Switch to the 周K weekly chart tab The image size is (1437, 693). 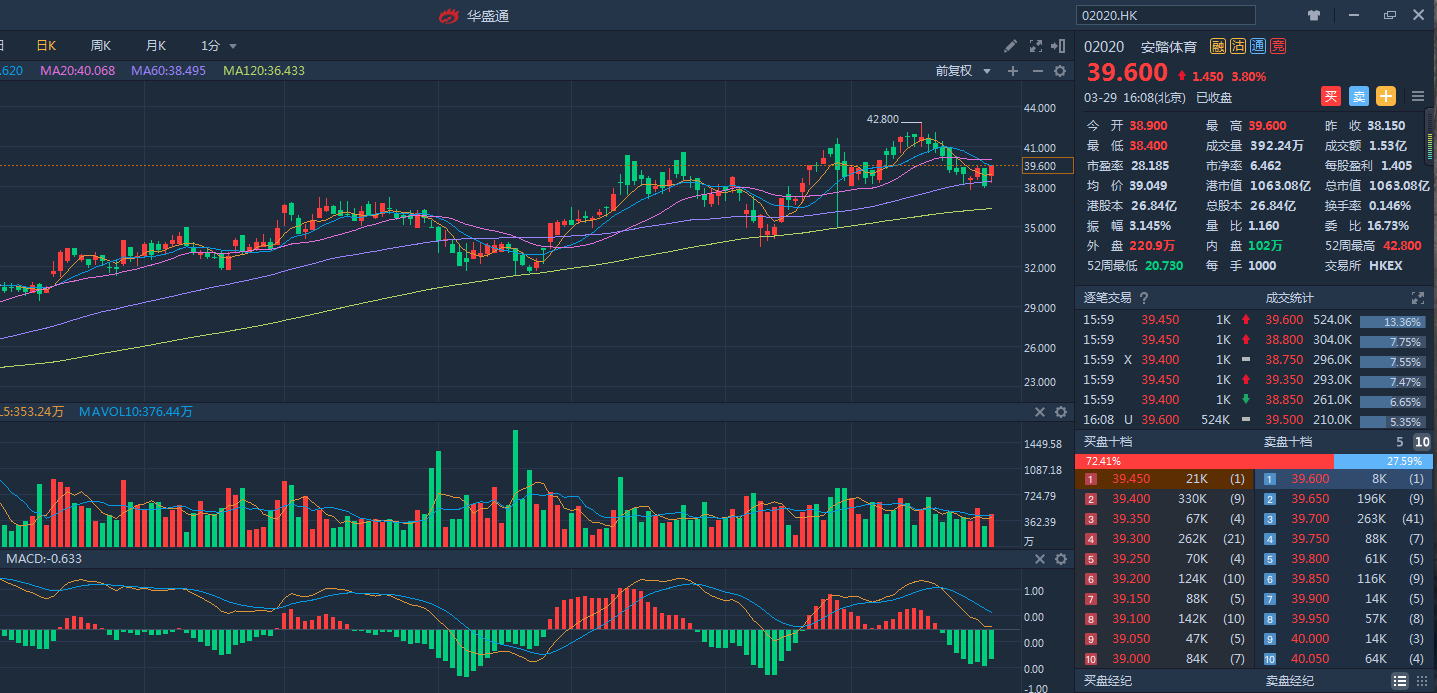[x=100, y=46]
